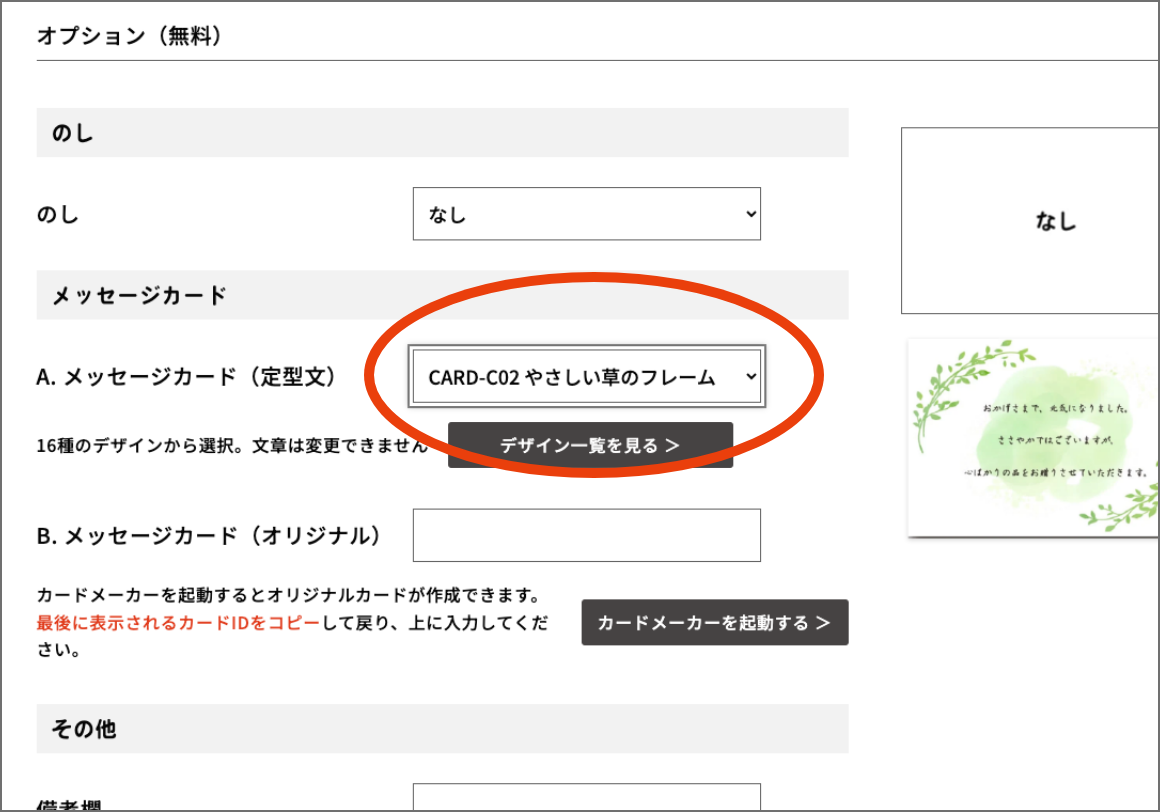Select the green watercolor message card preview
Image resolution: width=1160 pixels, height=812 pixels.
click(x=1035, y=438)
